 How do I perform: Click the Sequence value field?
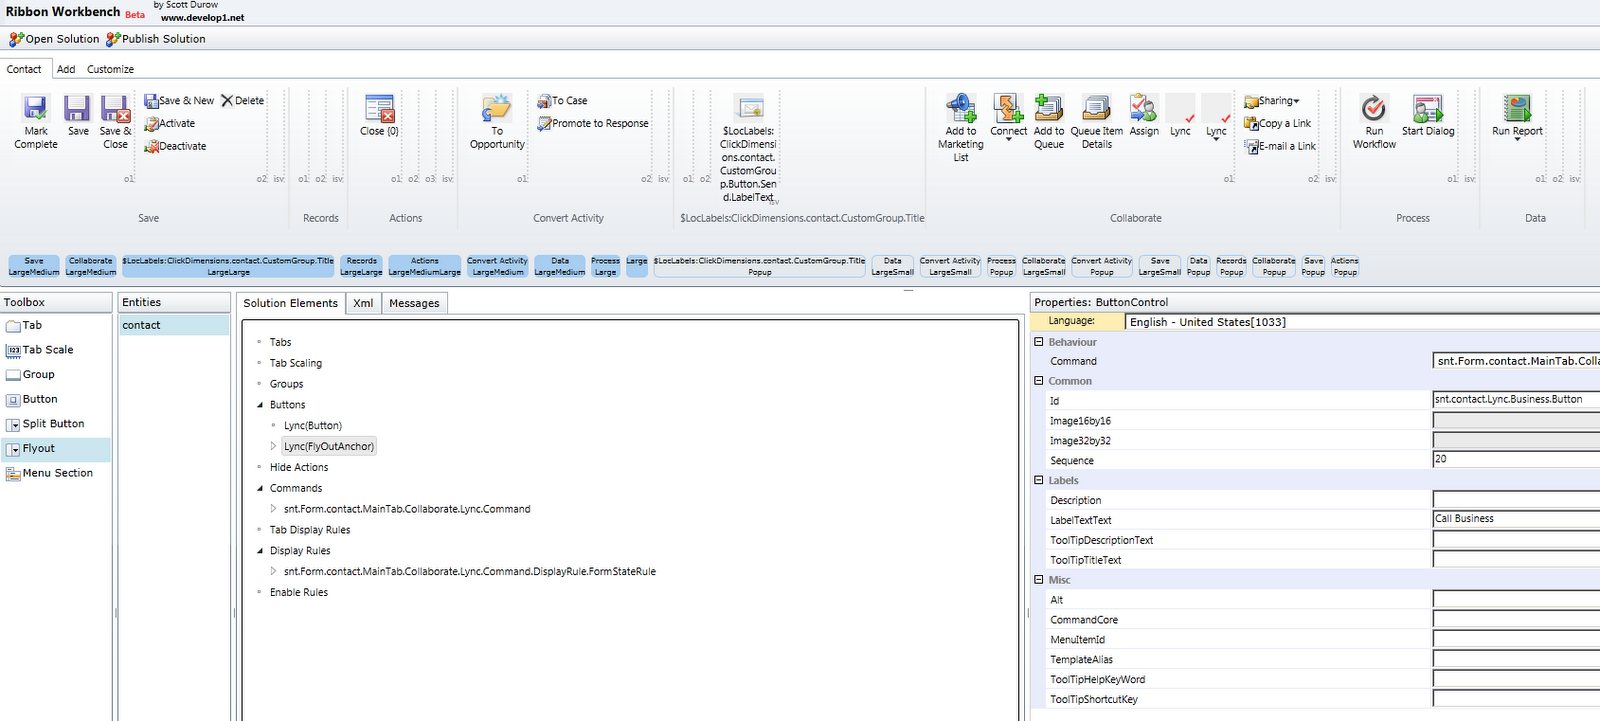pyautogui.click(x=1516, y=459)
